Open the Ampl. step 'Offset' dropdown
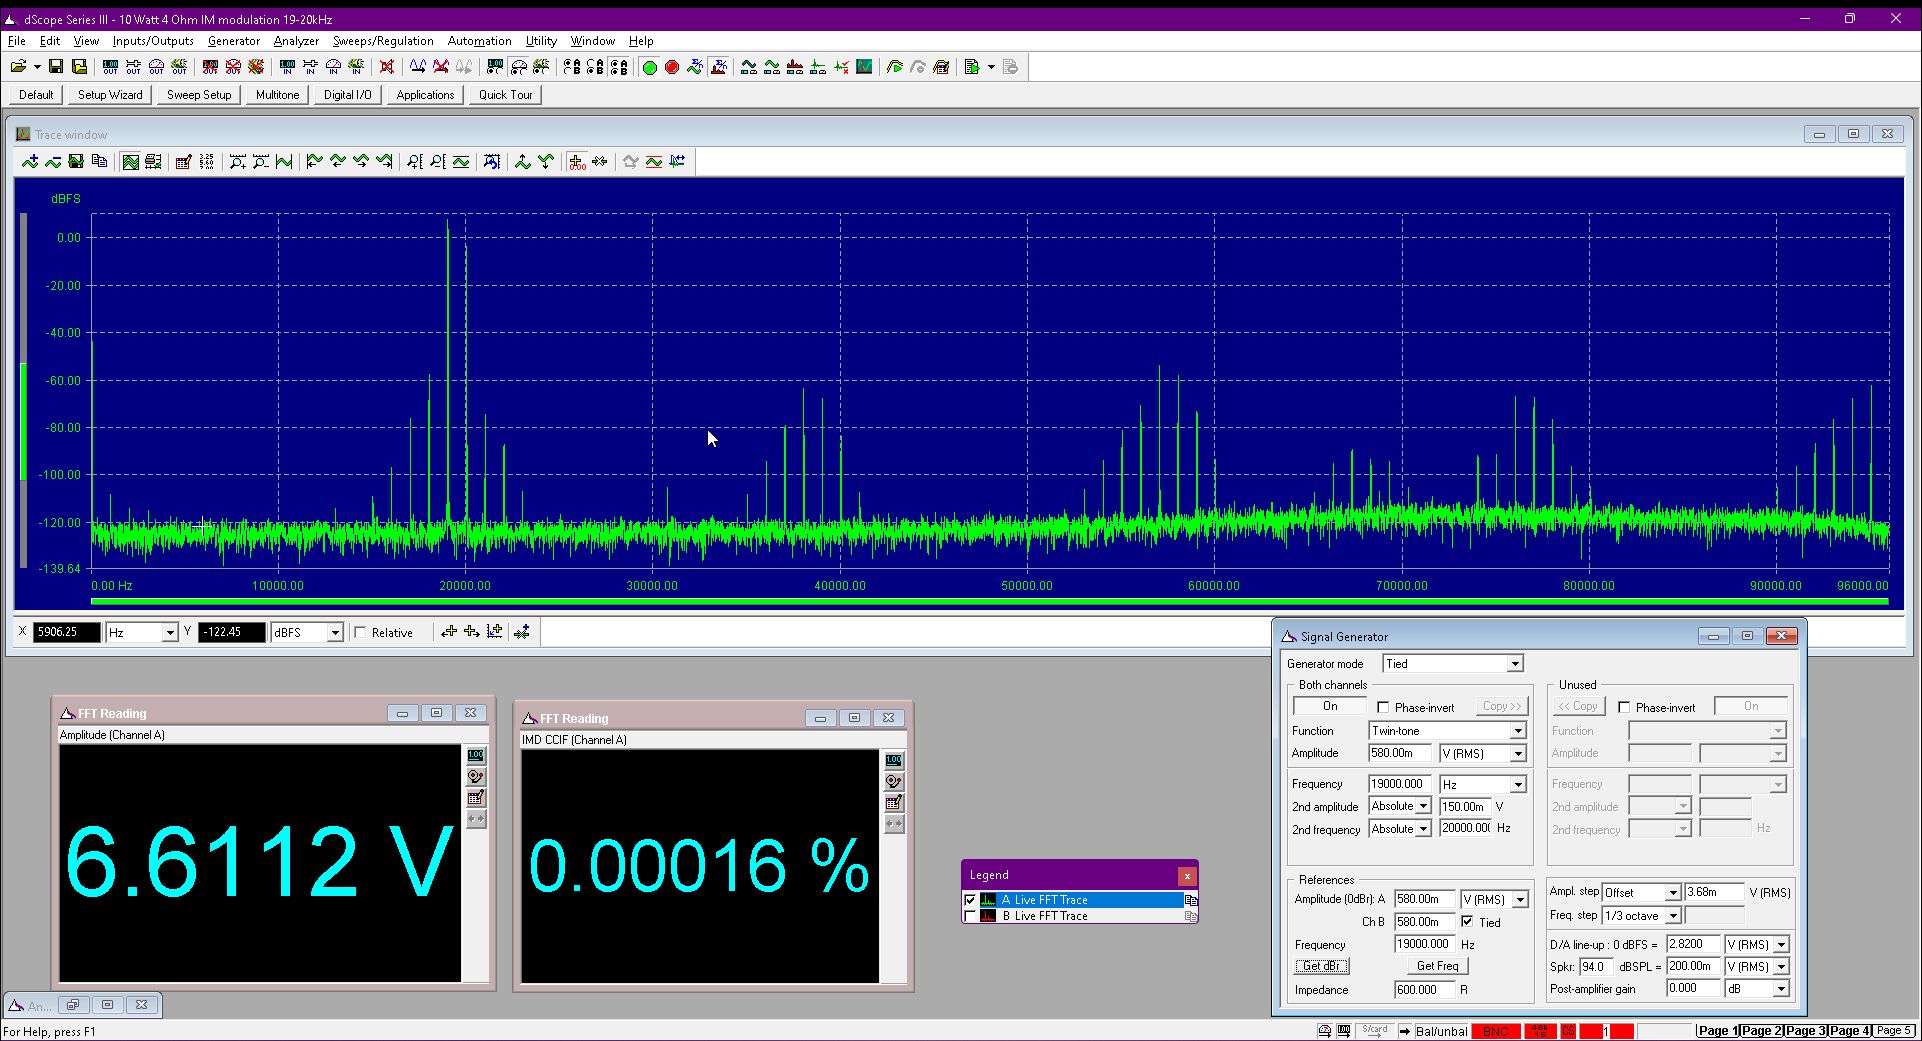Screen dimensions: 1922x1041 (1672, 893)
